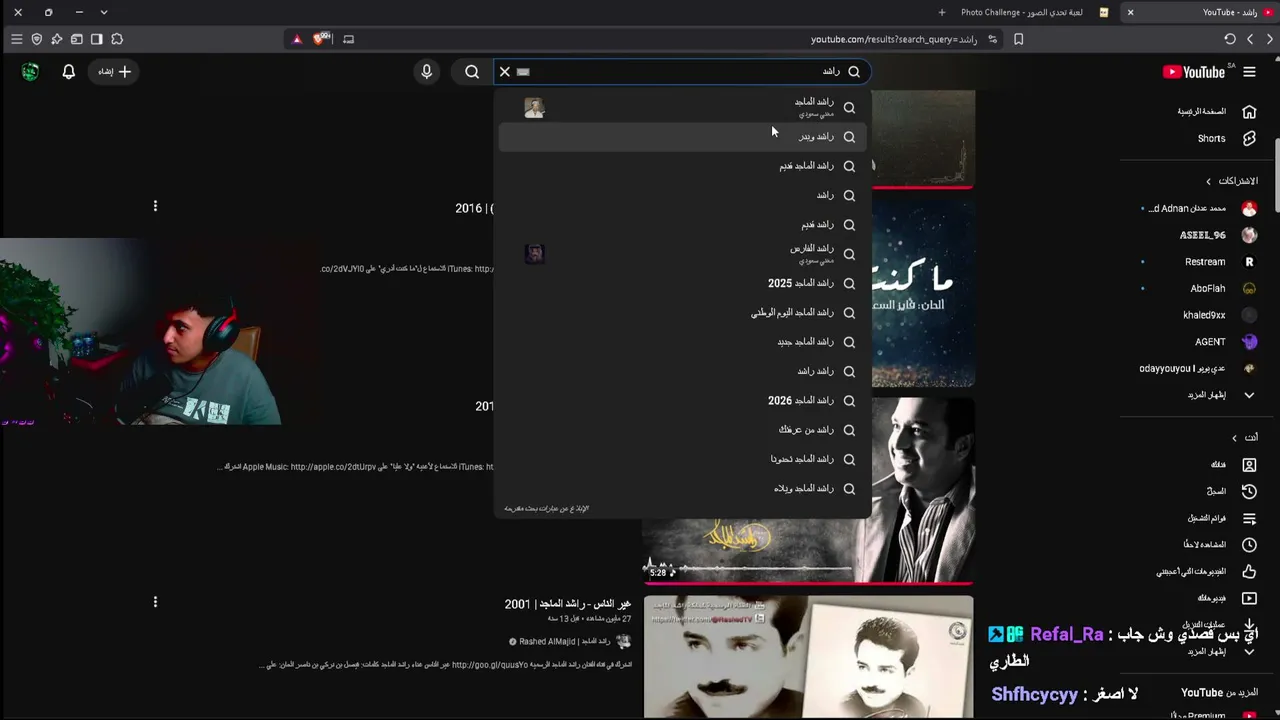Open site settings icon next to the URL
Screen dimensions: 1280x720
pos(993,39)
